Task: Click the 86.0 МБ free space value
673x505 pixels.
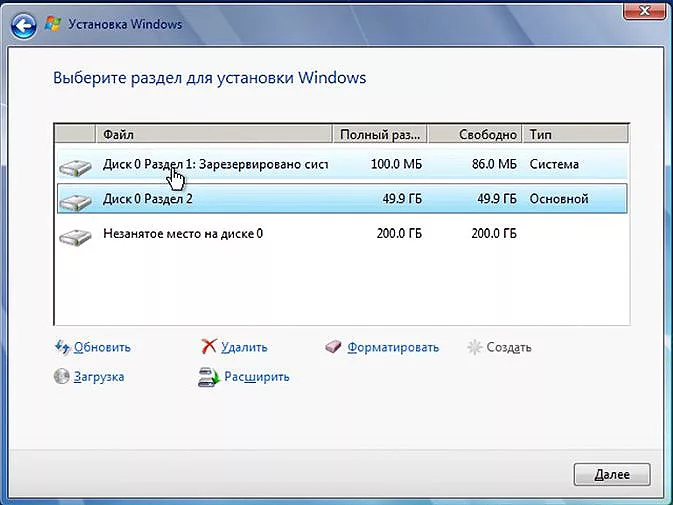Action: (494, 164)
